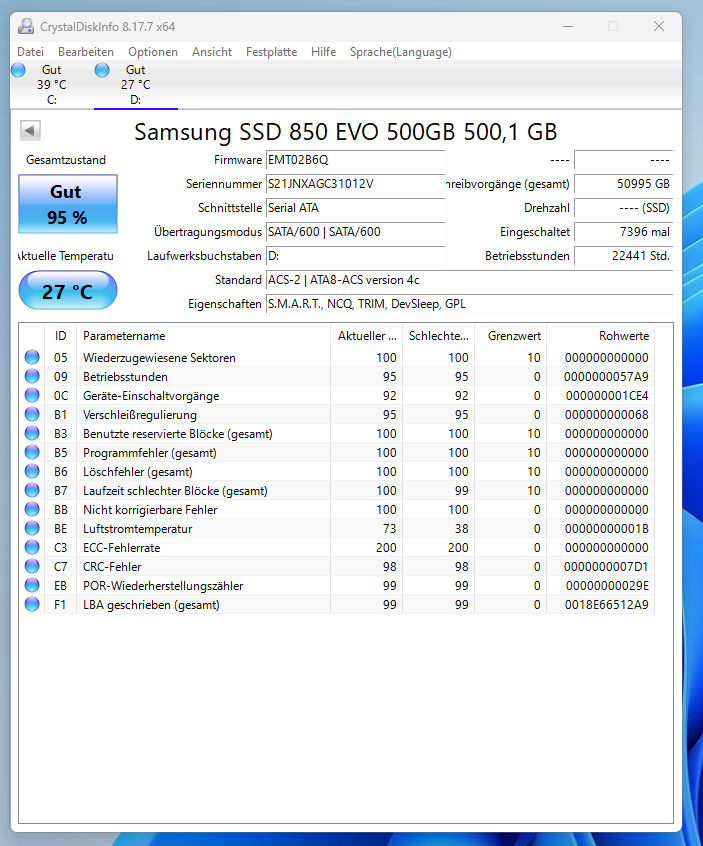Click status orb of Betriebsstunden row 09
This screenshot has height=846, width=703.
[x=32, y=376]
